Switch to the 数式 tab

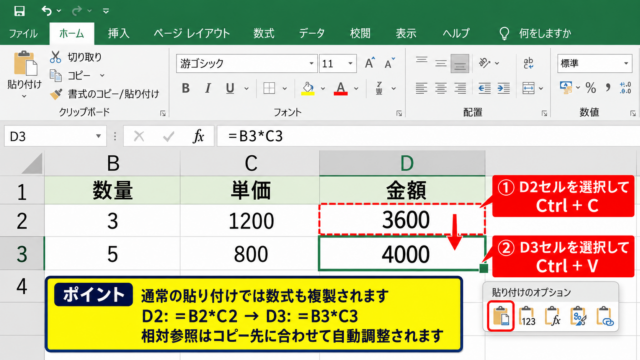pos(264,33)
